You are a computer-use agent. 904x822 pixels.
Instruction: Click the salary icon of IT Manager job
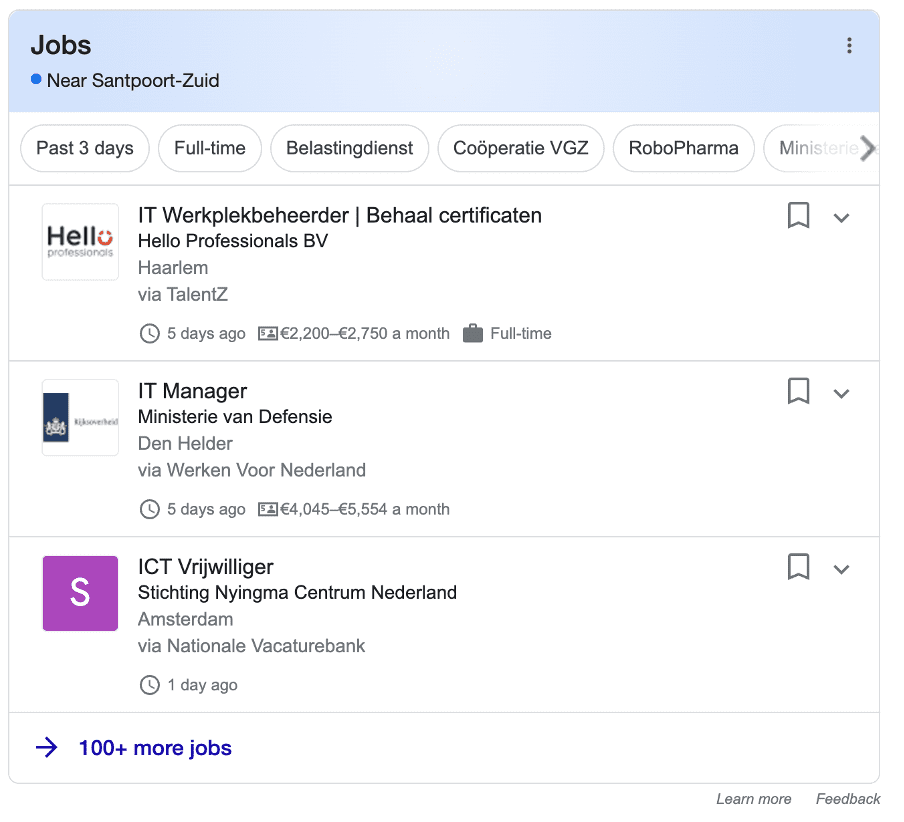268,509
